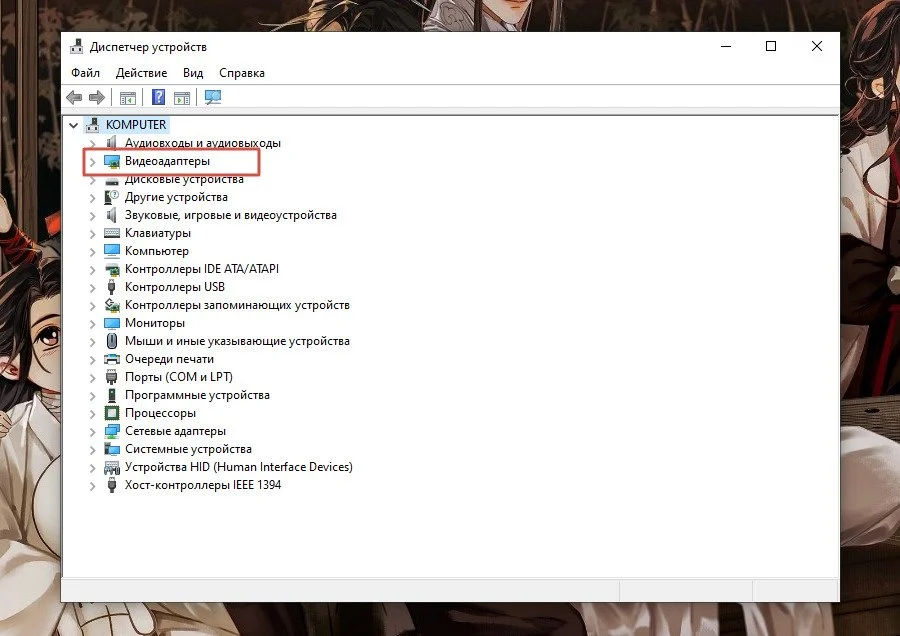
Task: Click the Системные устройства icon
Action: coord(112,449)
